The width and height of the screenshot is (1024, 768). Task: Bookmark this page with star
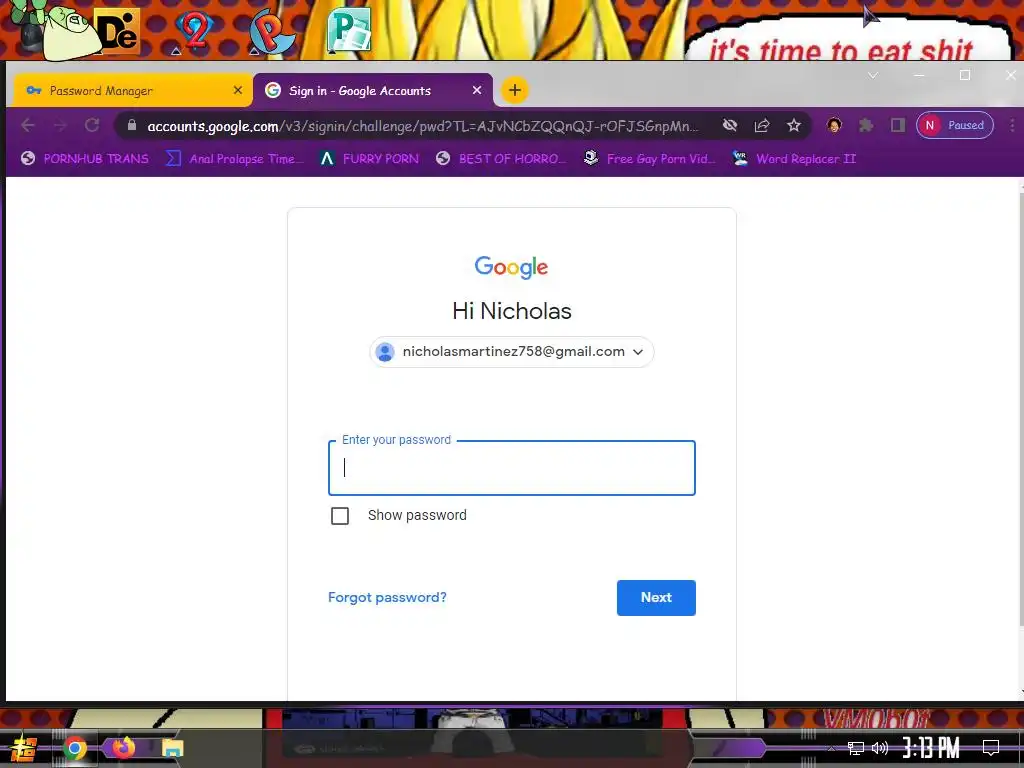pyautogui.click(x=793, y=125)
